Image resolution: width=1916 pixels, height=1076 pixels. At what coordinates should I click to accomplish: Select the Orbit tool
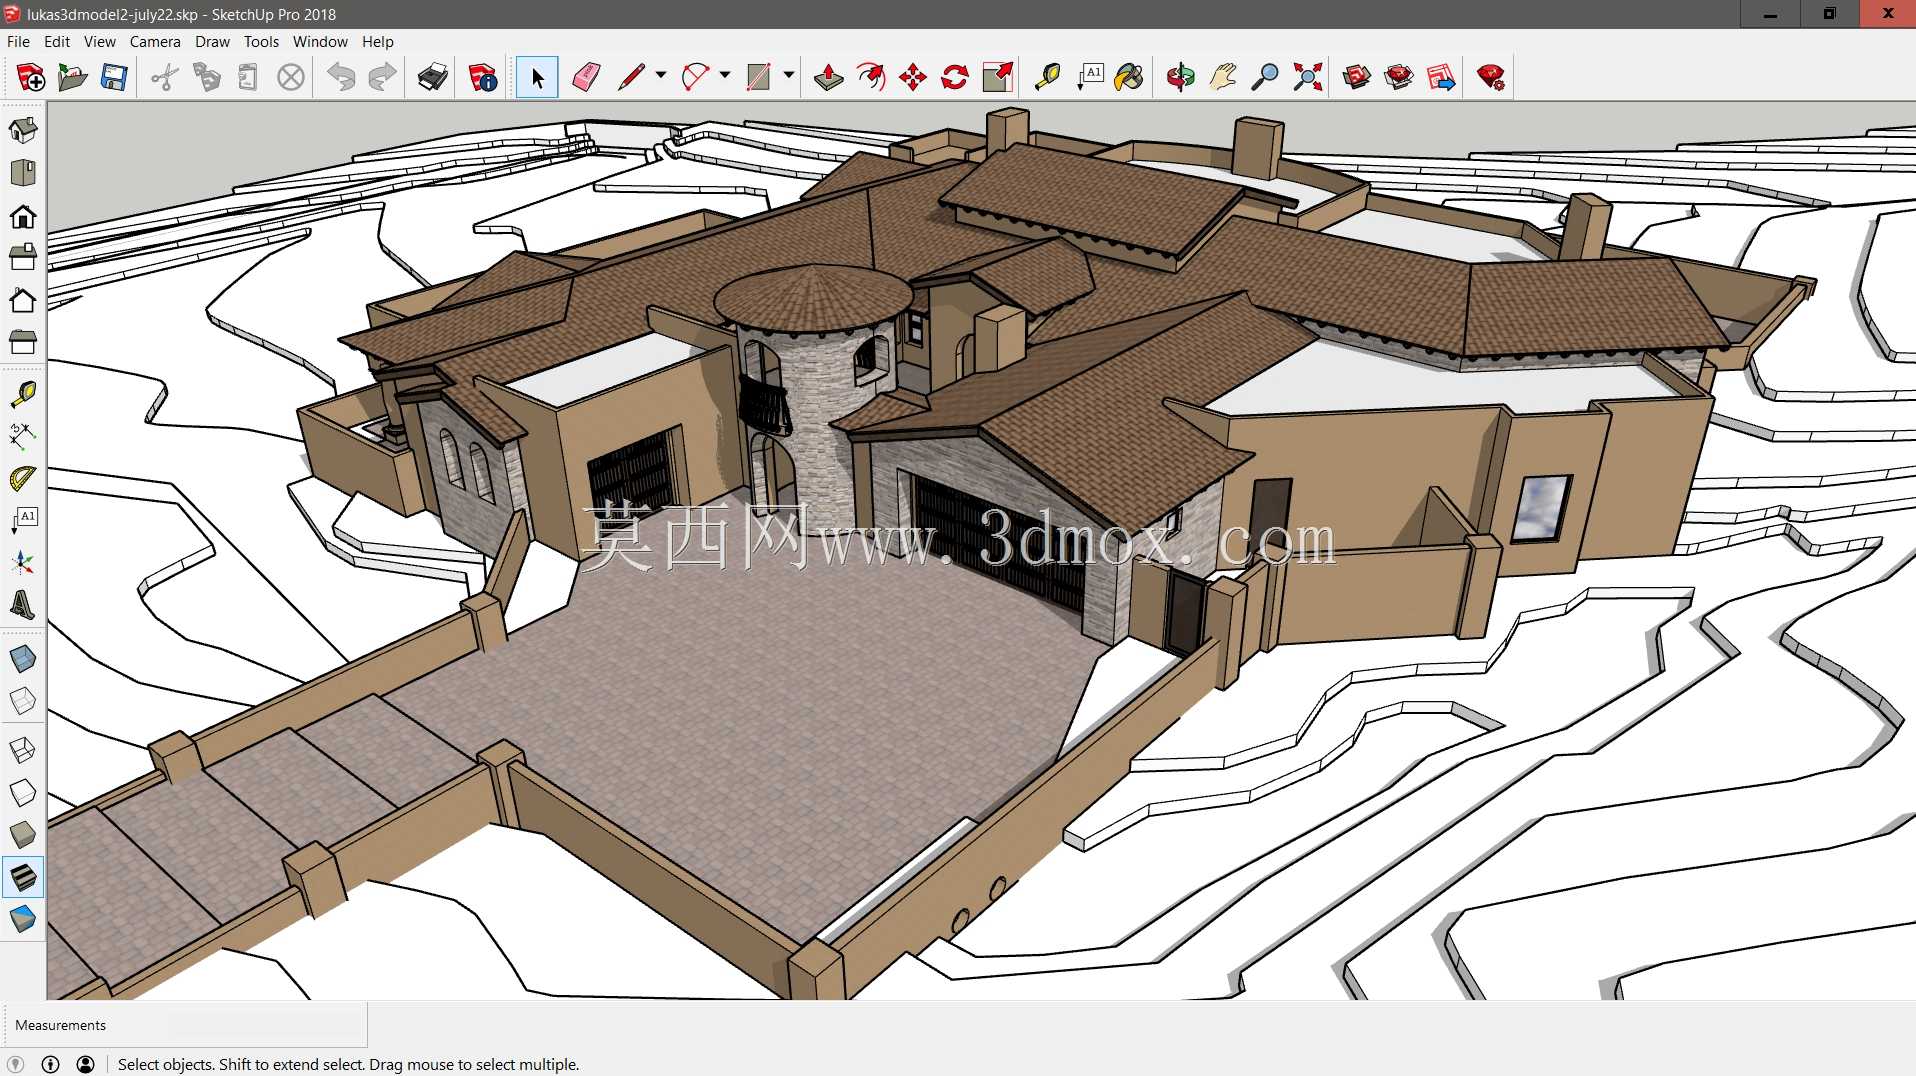pos(1181,77)
